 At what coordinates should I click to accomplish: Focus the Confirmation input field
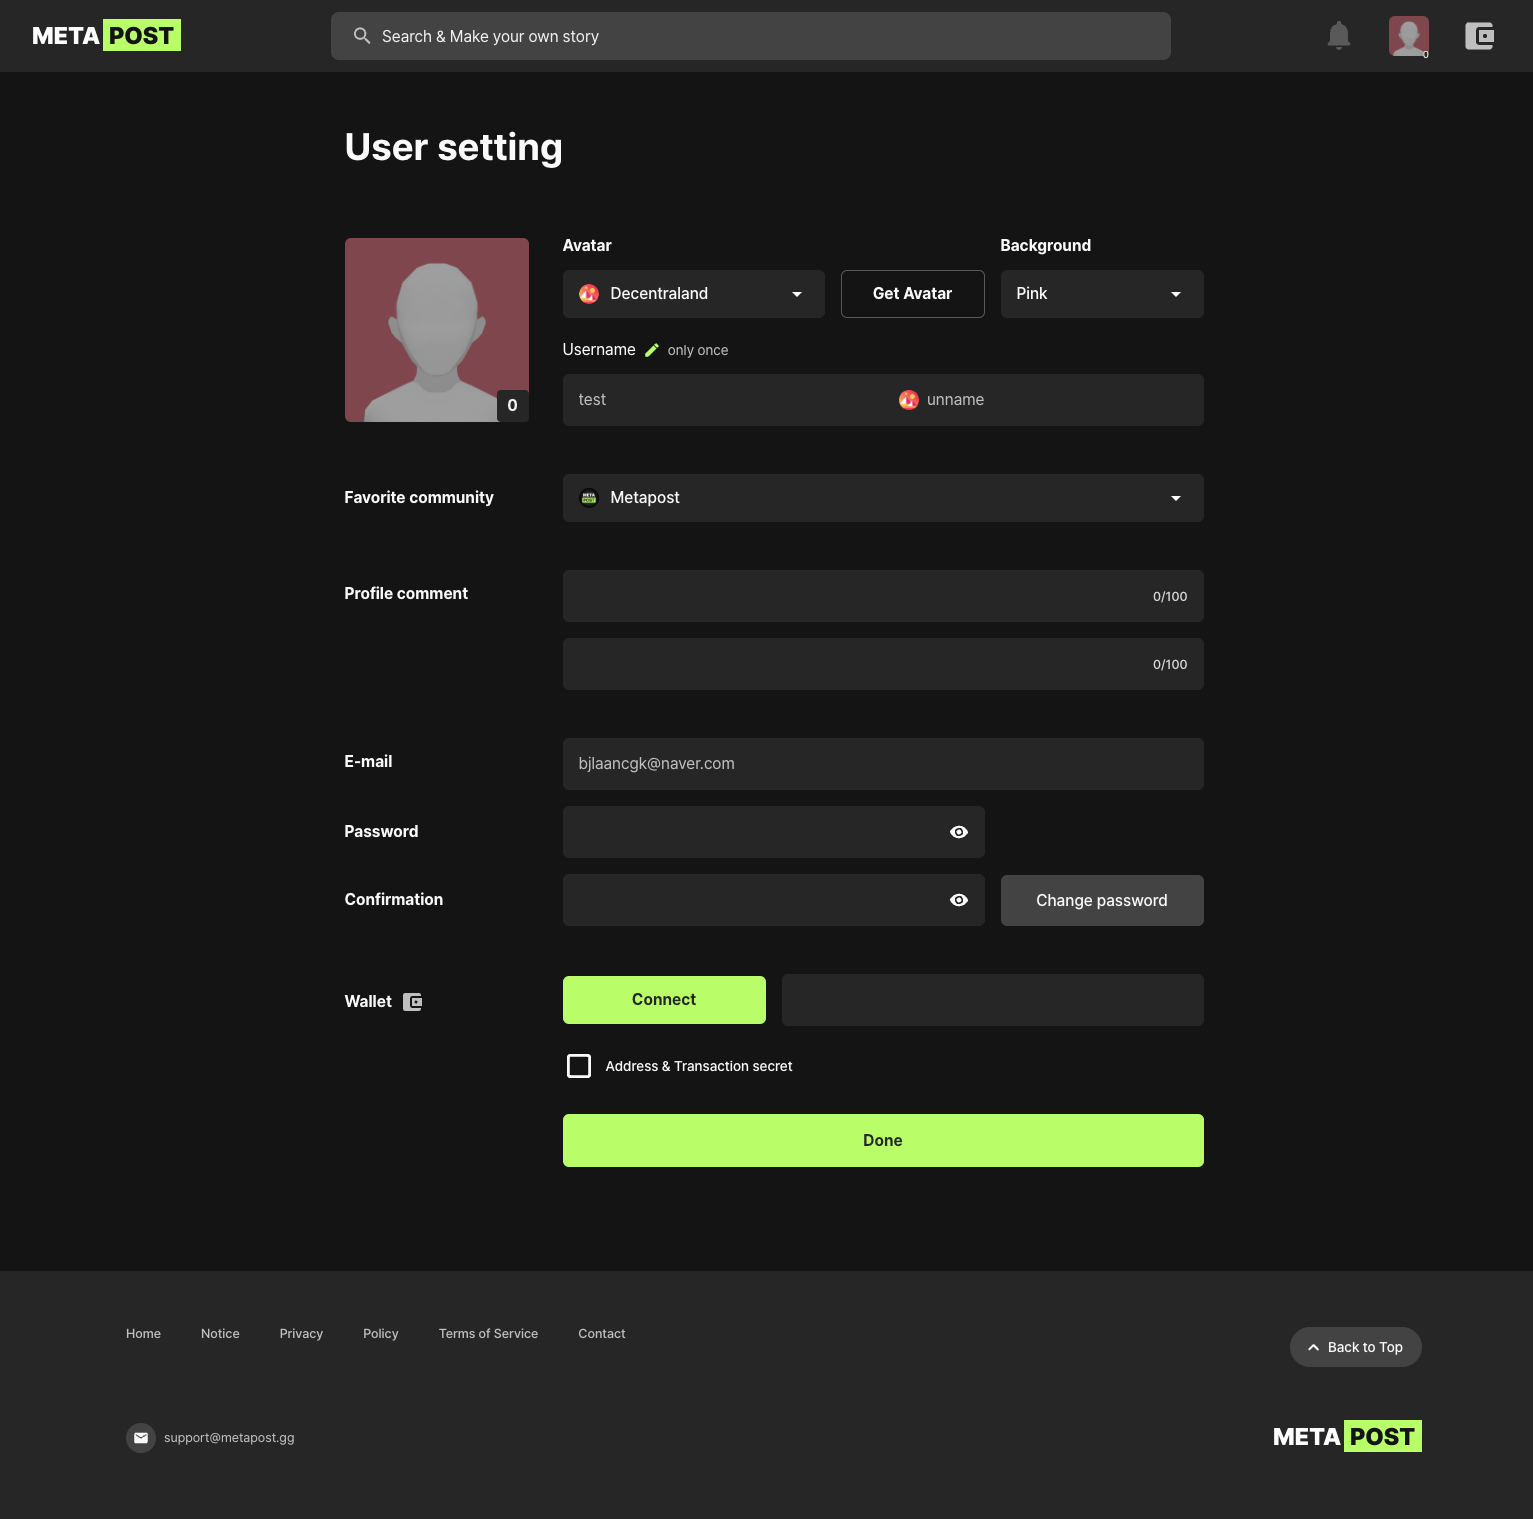pos(774,900)
